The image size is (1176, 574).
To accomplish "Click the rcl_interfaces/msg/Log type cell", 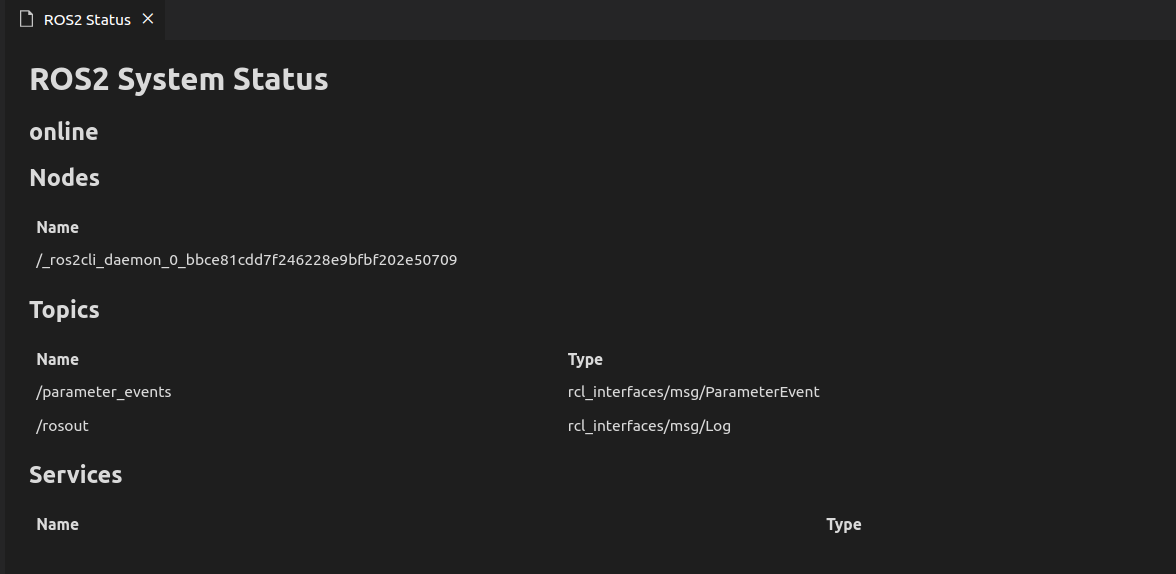I will pyautogui.click(x=650, y=426).
